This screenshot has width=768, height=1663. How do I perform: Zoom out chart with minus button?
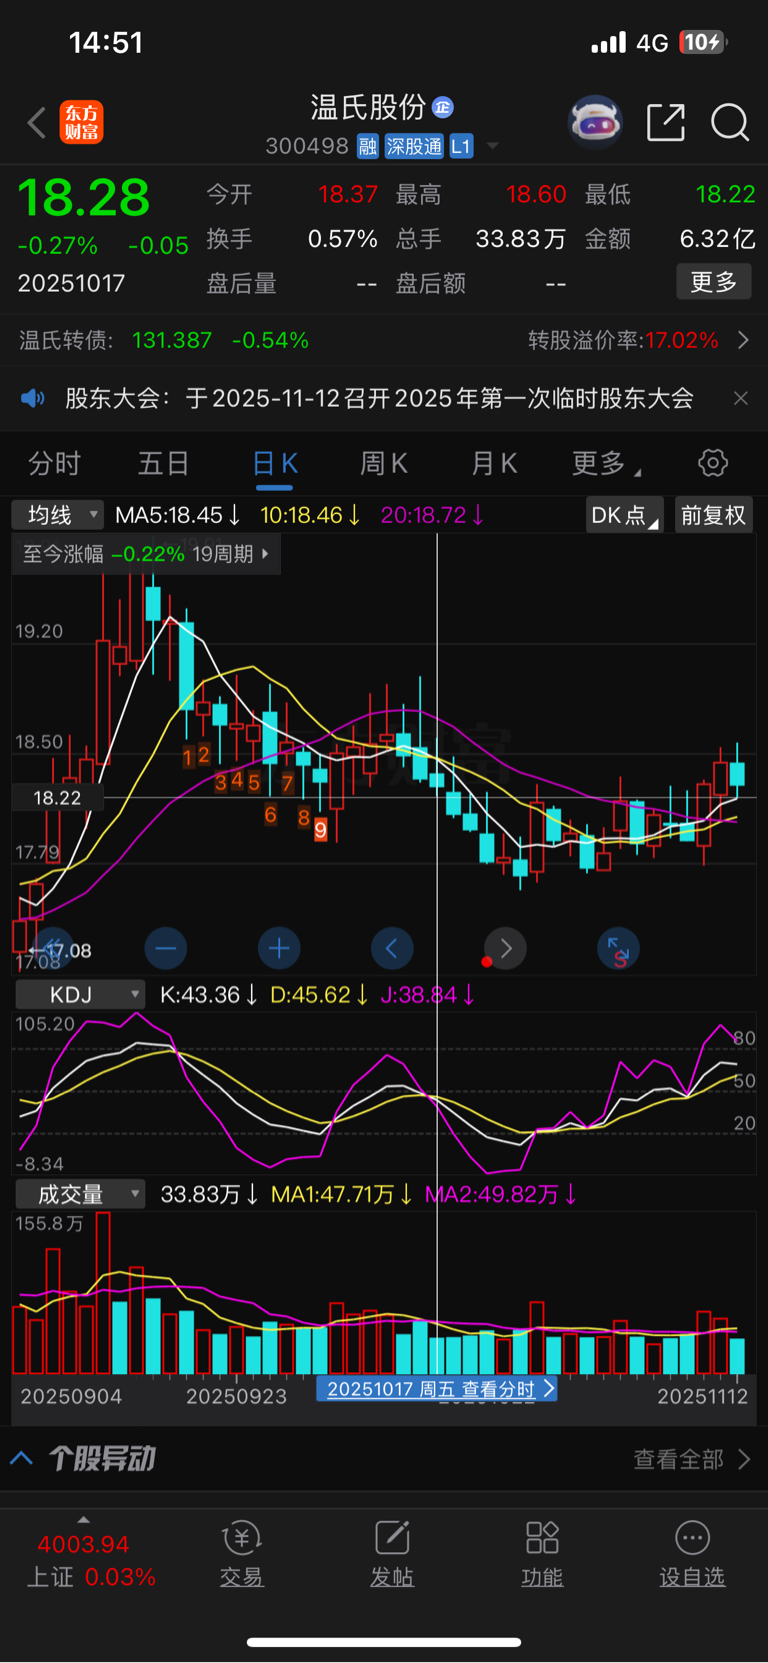(x=166, y=948)
